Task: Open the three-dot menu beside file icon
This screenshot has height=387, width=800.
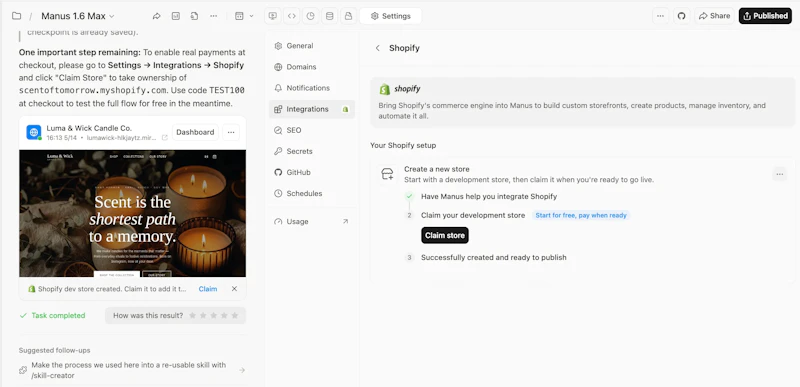Action: click(x=213, y=16)
